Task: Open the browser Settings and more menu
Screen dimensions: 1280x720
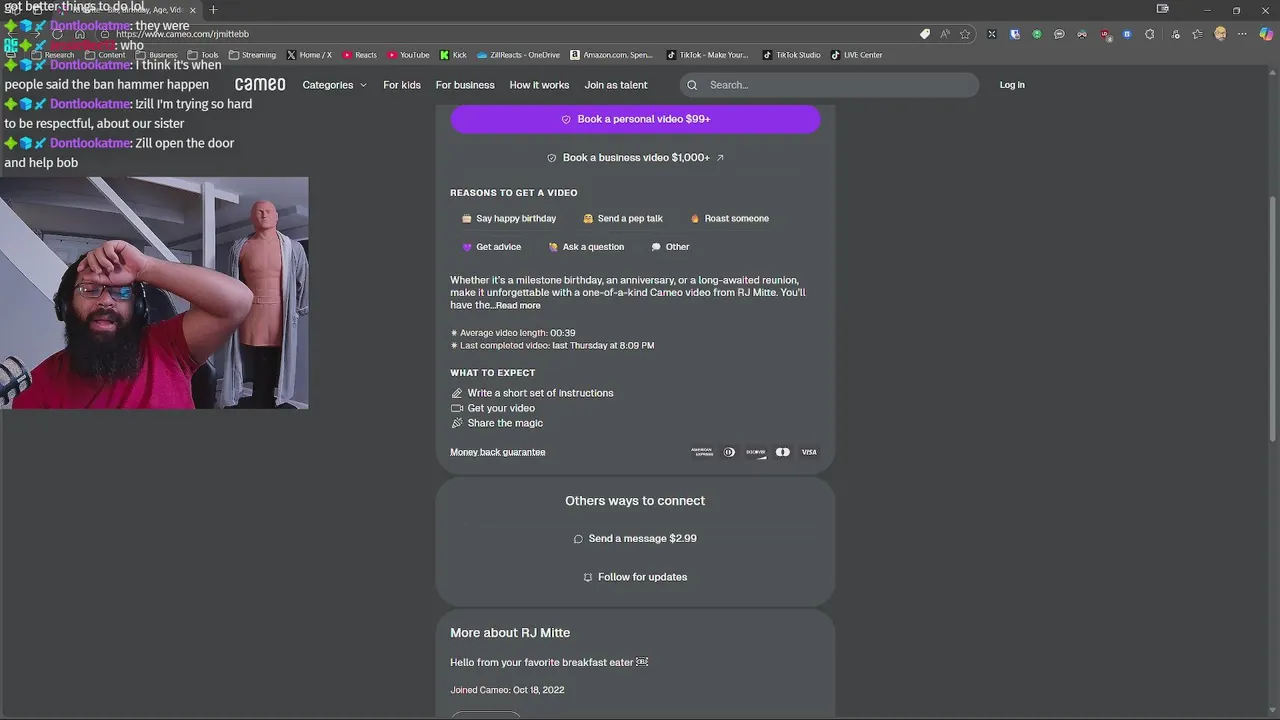Action: 1243,34
